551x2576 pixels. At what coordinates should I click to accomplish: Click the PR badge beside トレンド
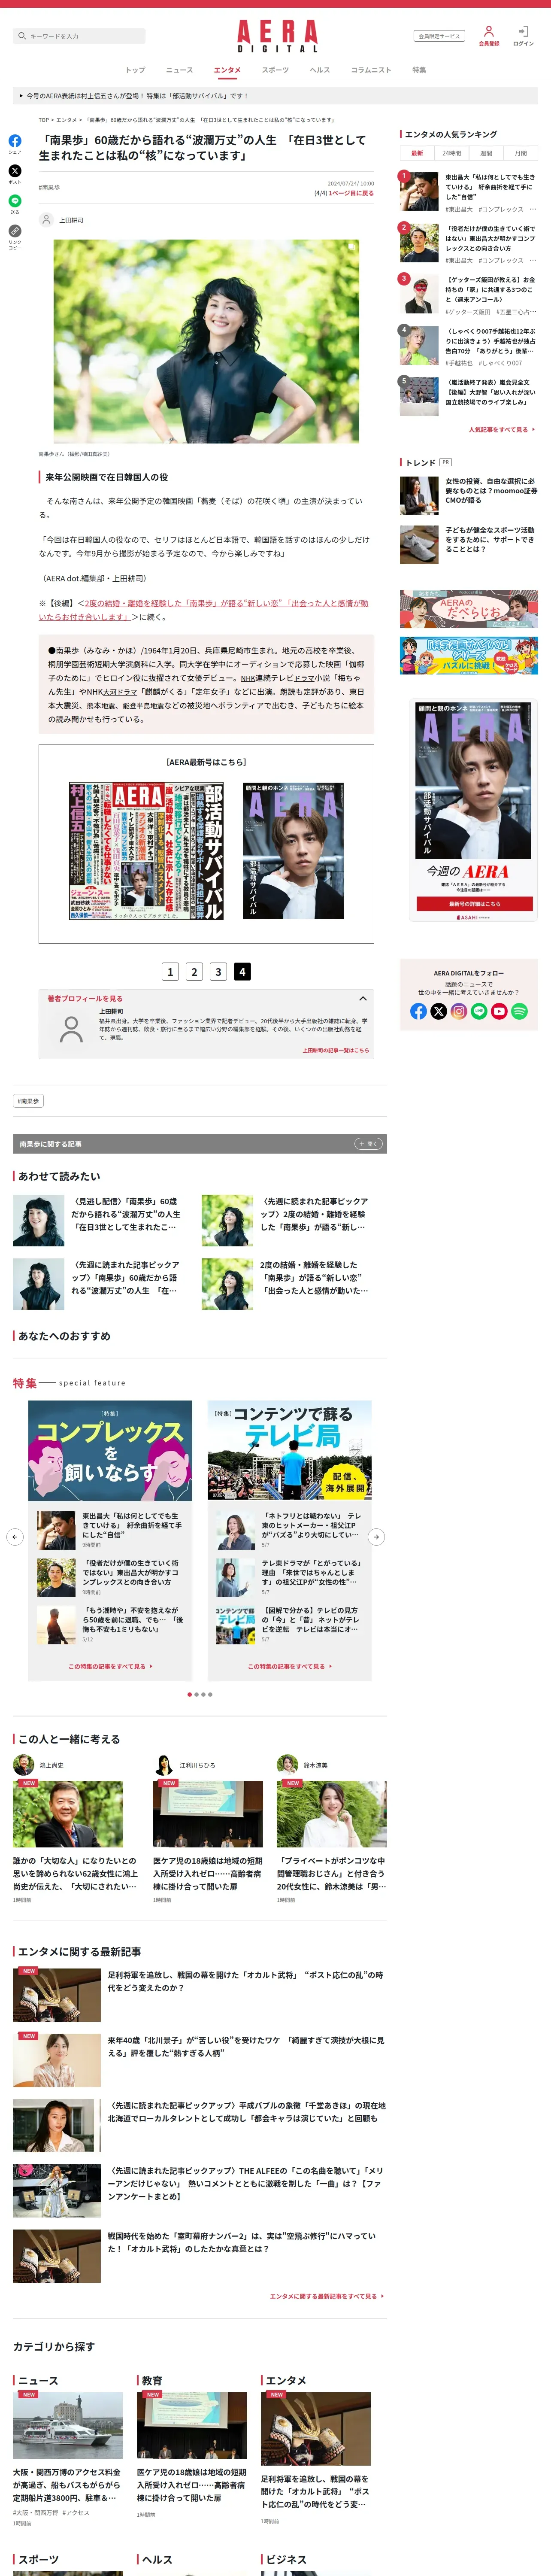click(445, 462)
